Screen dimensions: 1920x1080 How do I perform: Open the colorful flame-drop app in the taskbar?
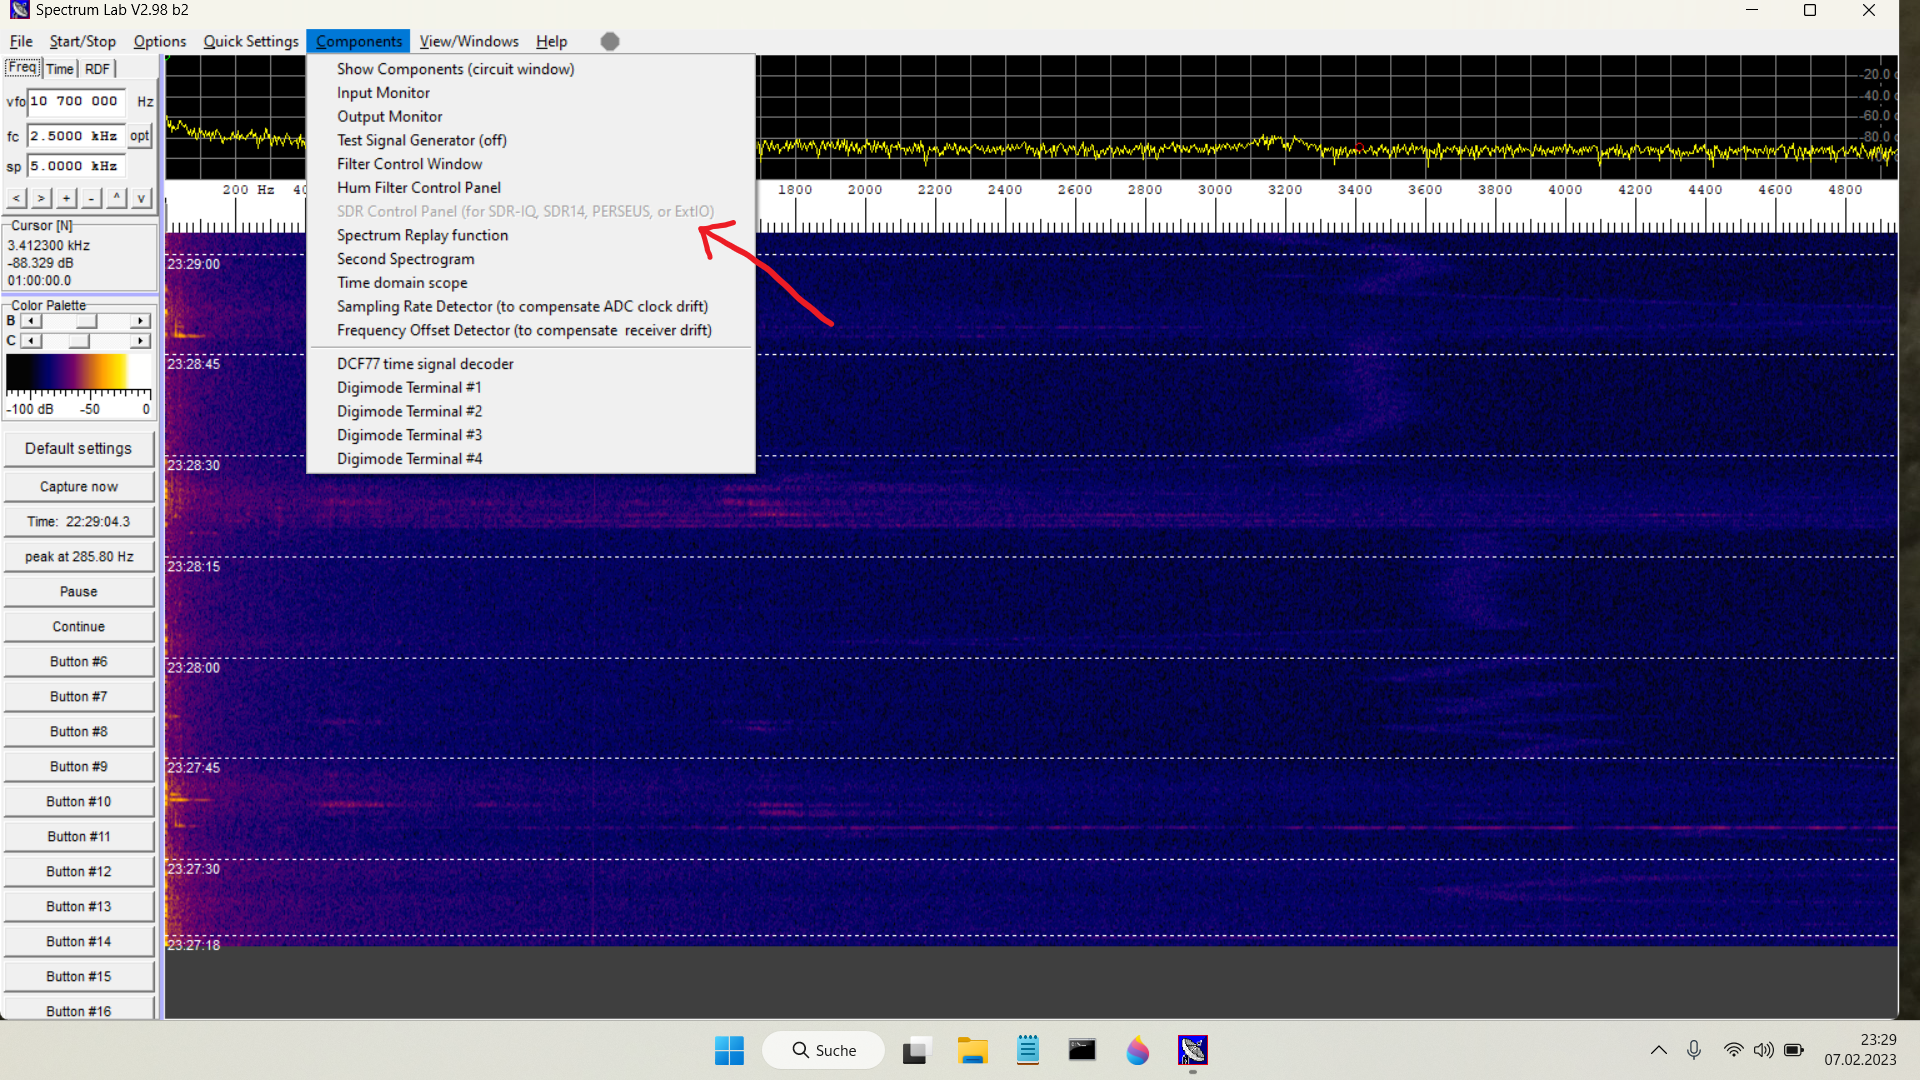click(1137, 1050)
